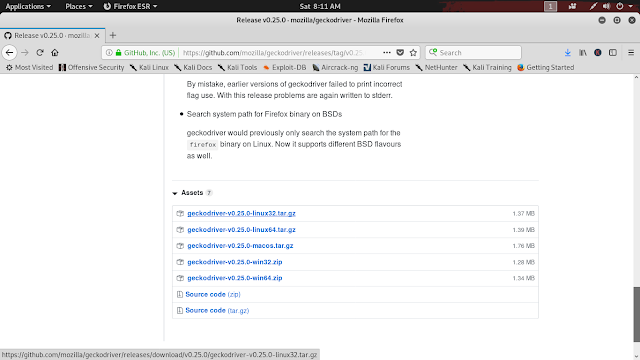The height and width of the screenshot is (360, 640).
Task: Download geckodriver-v0.25.0-macos.tar.gz
Action: 240,246
